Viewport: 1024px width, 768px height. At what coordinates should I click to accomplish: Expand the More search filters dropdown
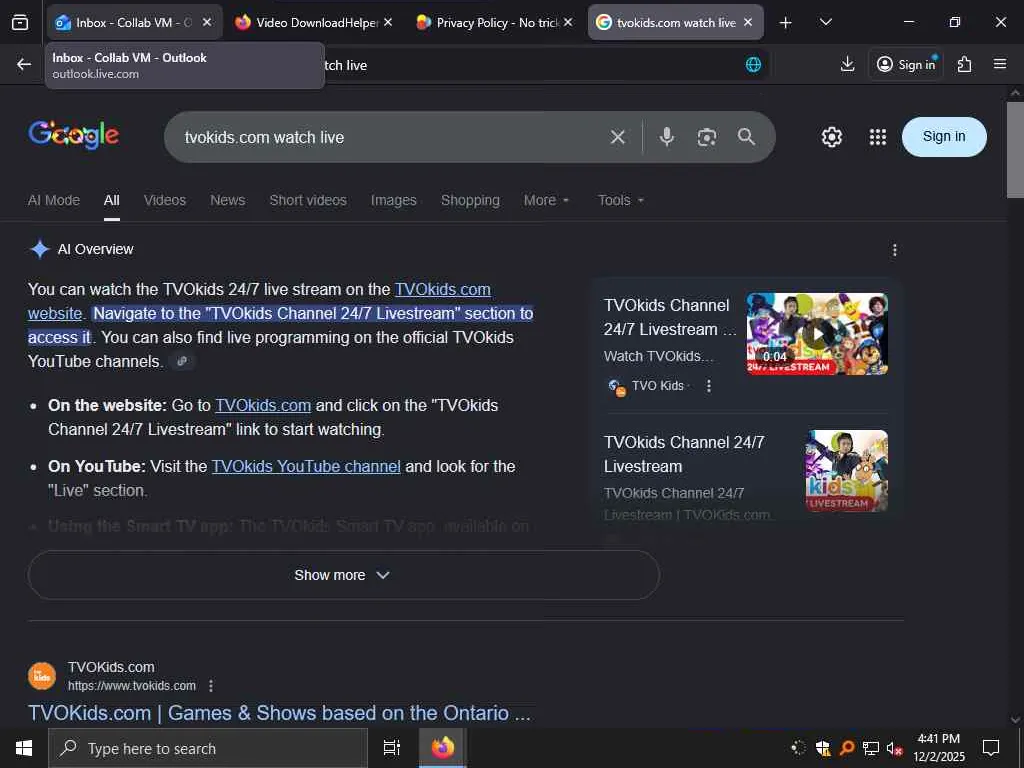(x=546, y=200)
